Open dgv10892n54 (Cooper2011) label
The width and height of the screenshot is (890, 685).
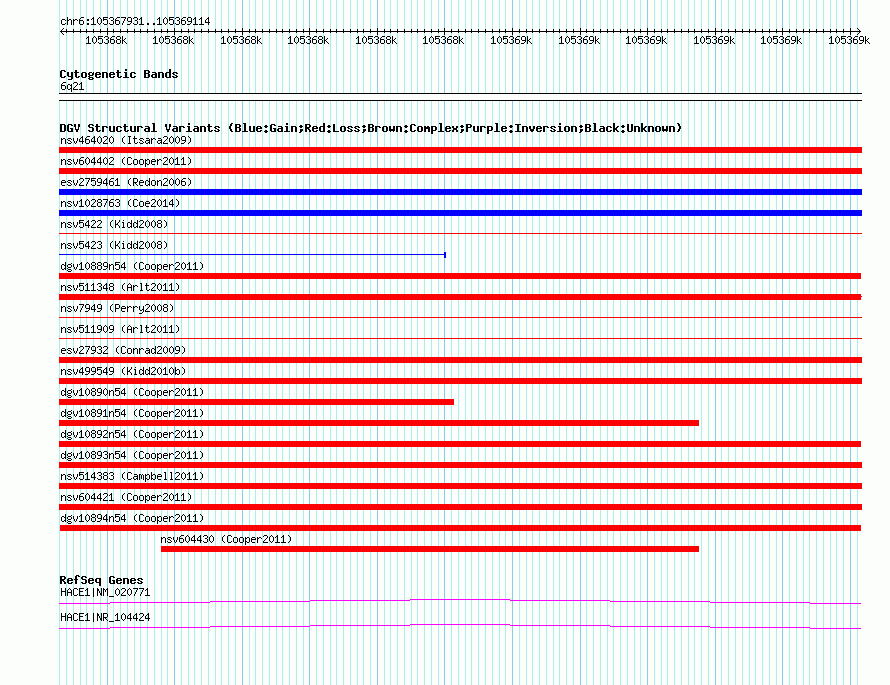click(132, 434)
